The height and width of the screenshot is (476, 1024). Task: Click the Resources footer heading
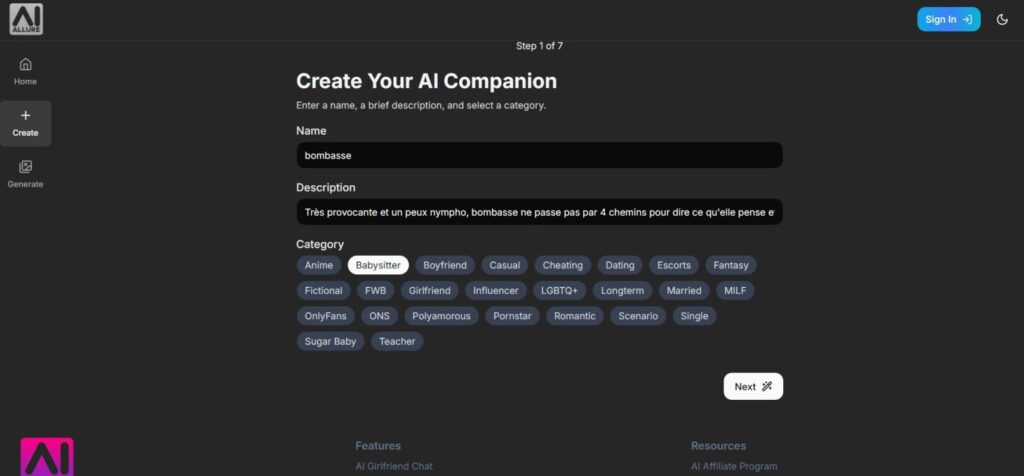pyautogui.click(x=718, y=446)
